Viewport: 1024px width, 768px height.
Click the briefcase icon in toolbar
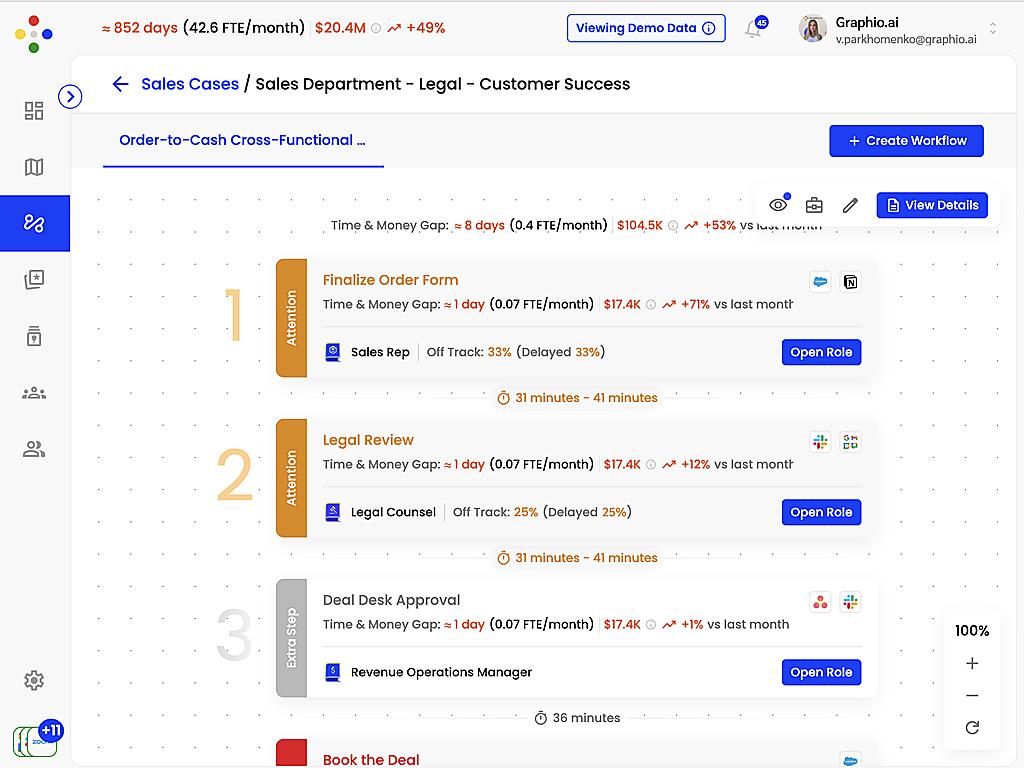point(814,205)
